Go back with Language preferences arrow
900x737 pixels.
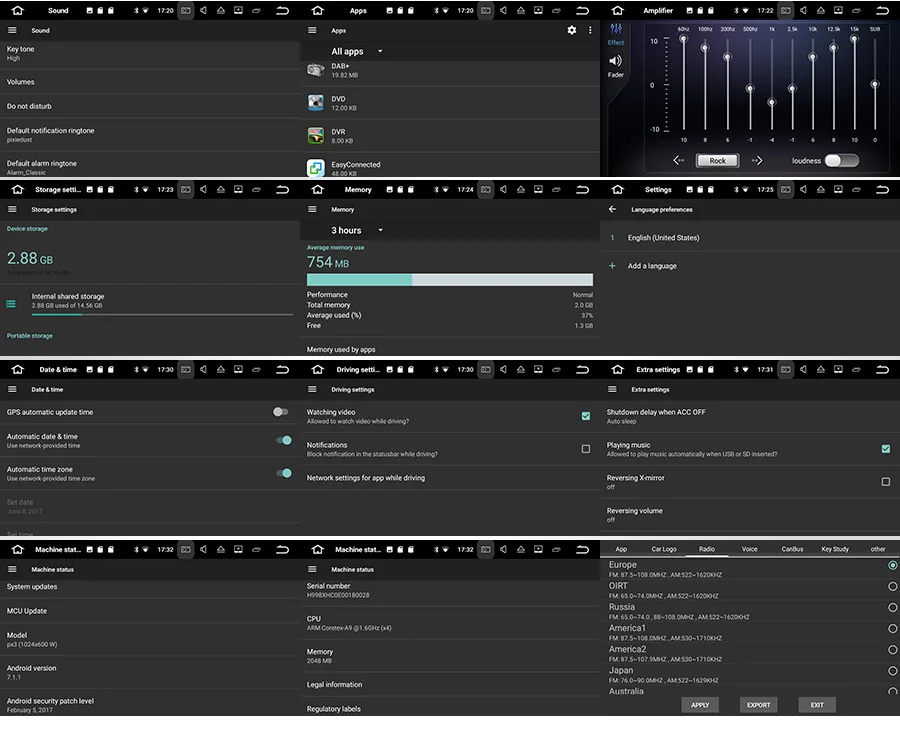[612, 210]
